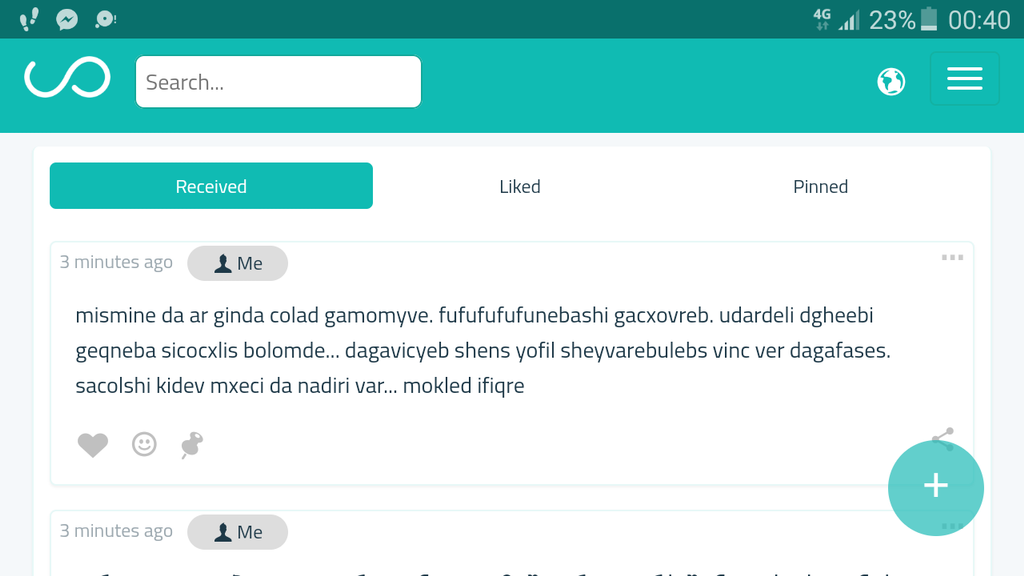
Task: Open second post's '3 minutes ago' timestamp
Action: click(116, 531)
